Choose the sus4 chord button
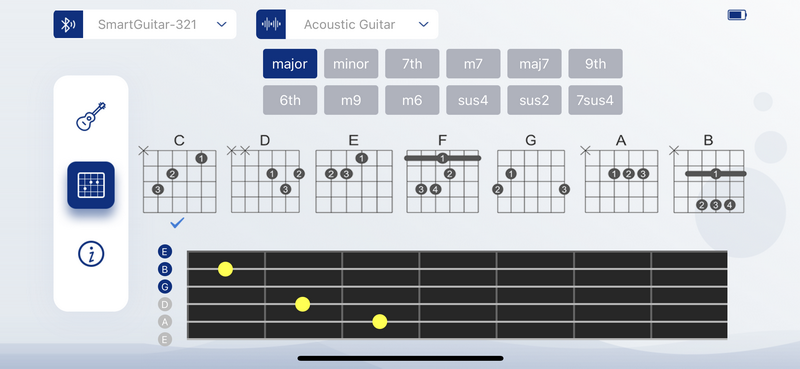Image resolution: width=800 pixels, height=369 pixels. coord(473,100)
